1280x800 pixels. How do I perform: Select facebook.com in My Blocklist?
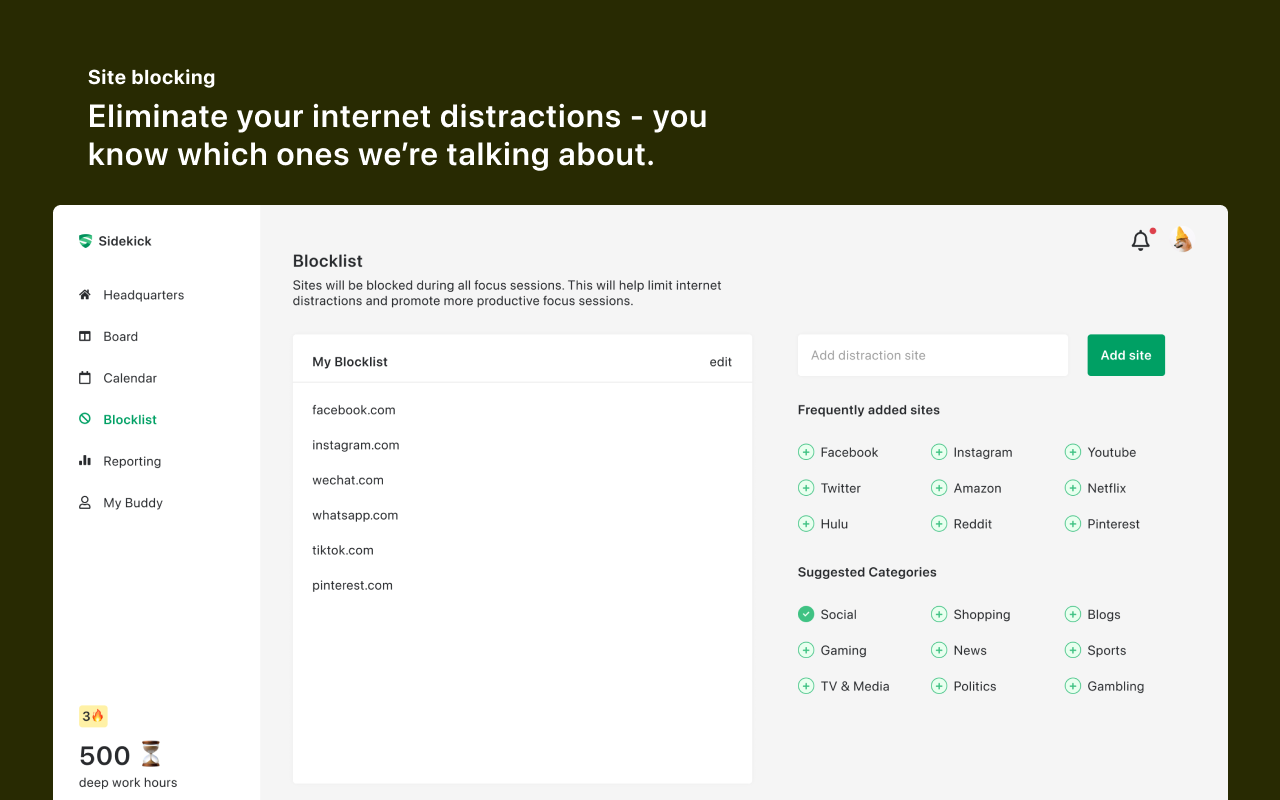(354, 410)
